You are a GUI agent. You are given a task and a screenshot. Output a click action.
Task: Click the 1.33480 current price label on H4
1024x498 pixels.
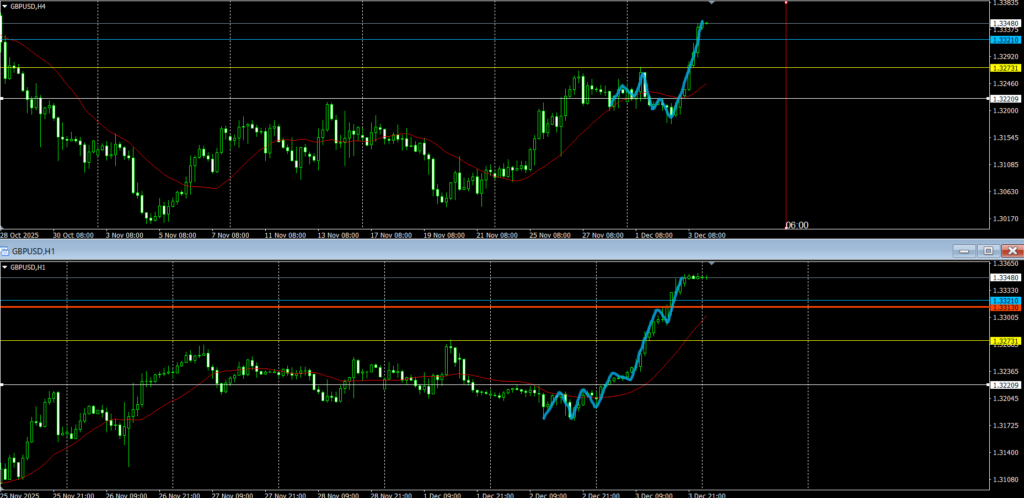pyautogui.click(x=1004, y=23)
